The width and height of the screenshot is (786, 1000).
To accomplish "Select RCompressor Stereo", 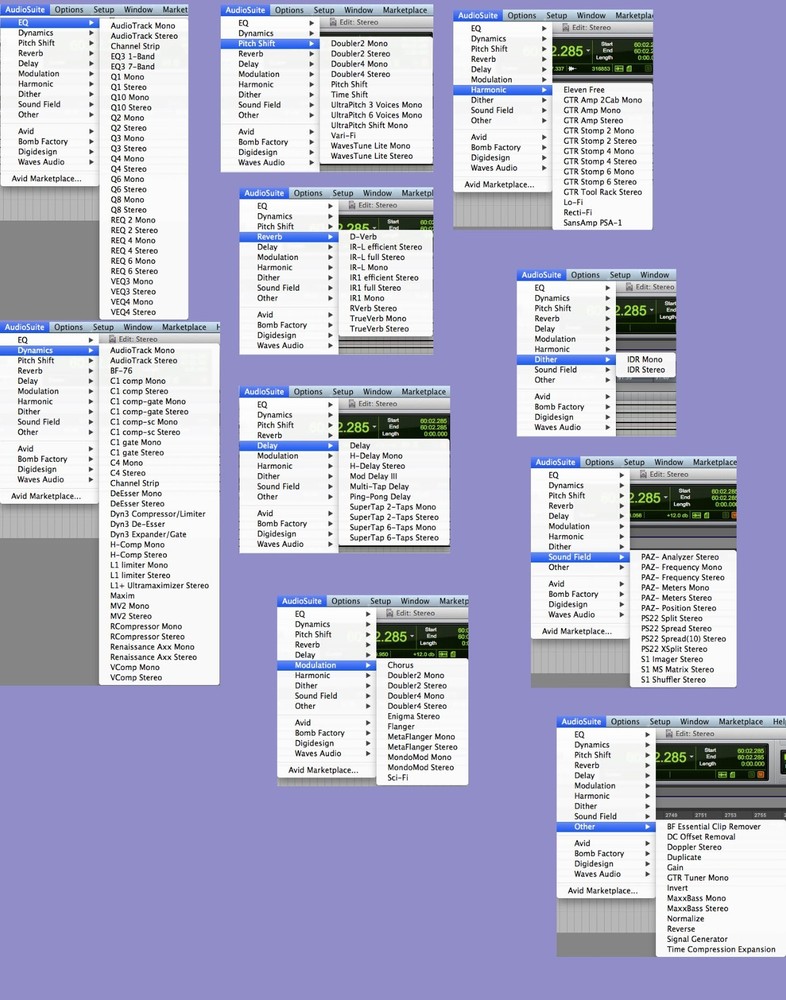I will 147,636.
